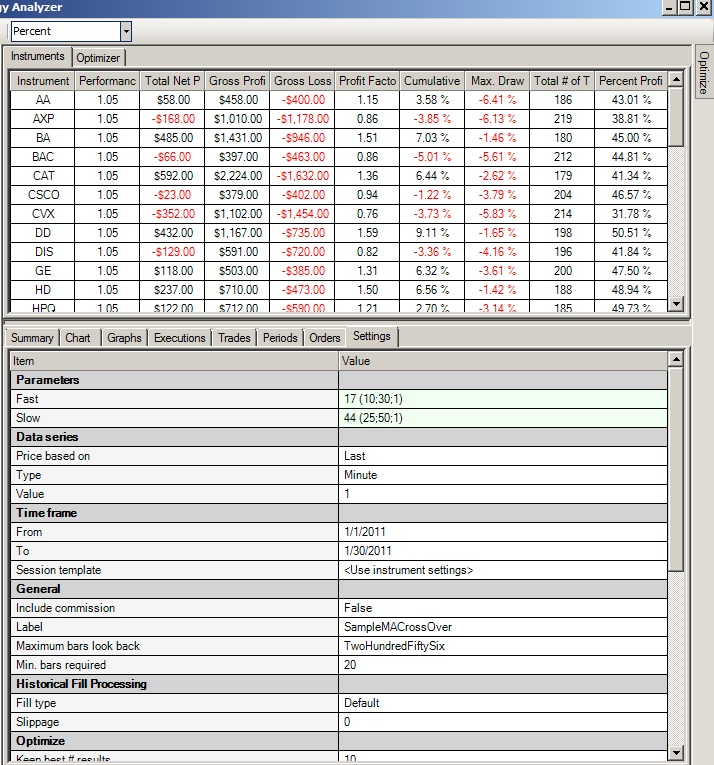
Task: Sort by Total Net P column header
Action: [172, 81]
